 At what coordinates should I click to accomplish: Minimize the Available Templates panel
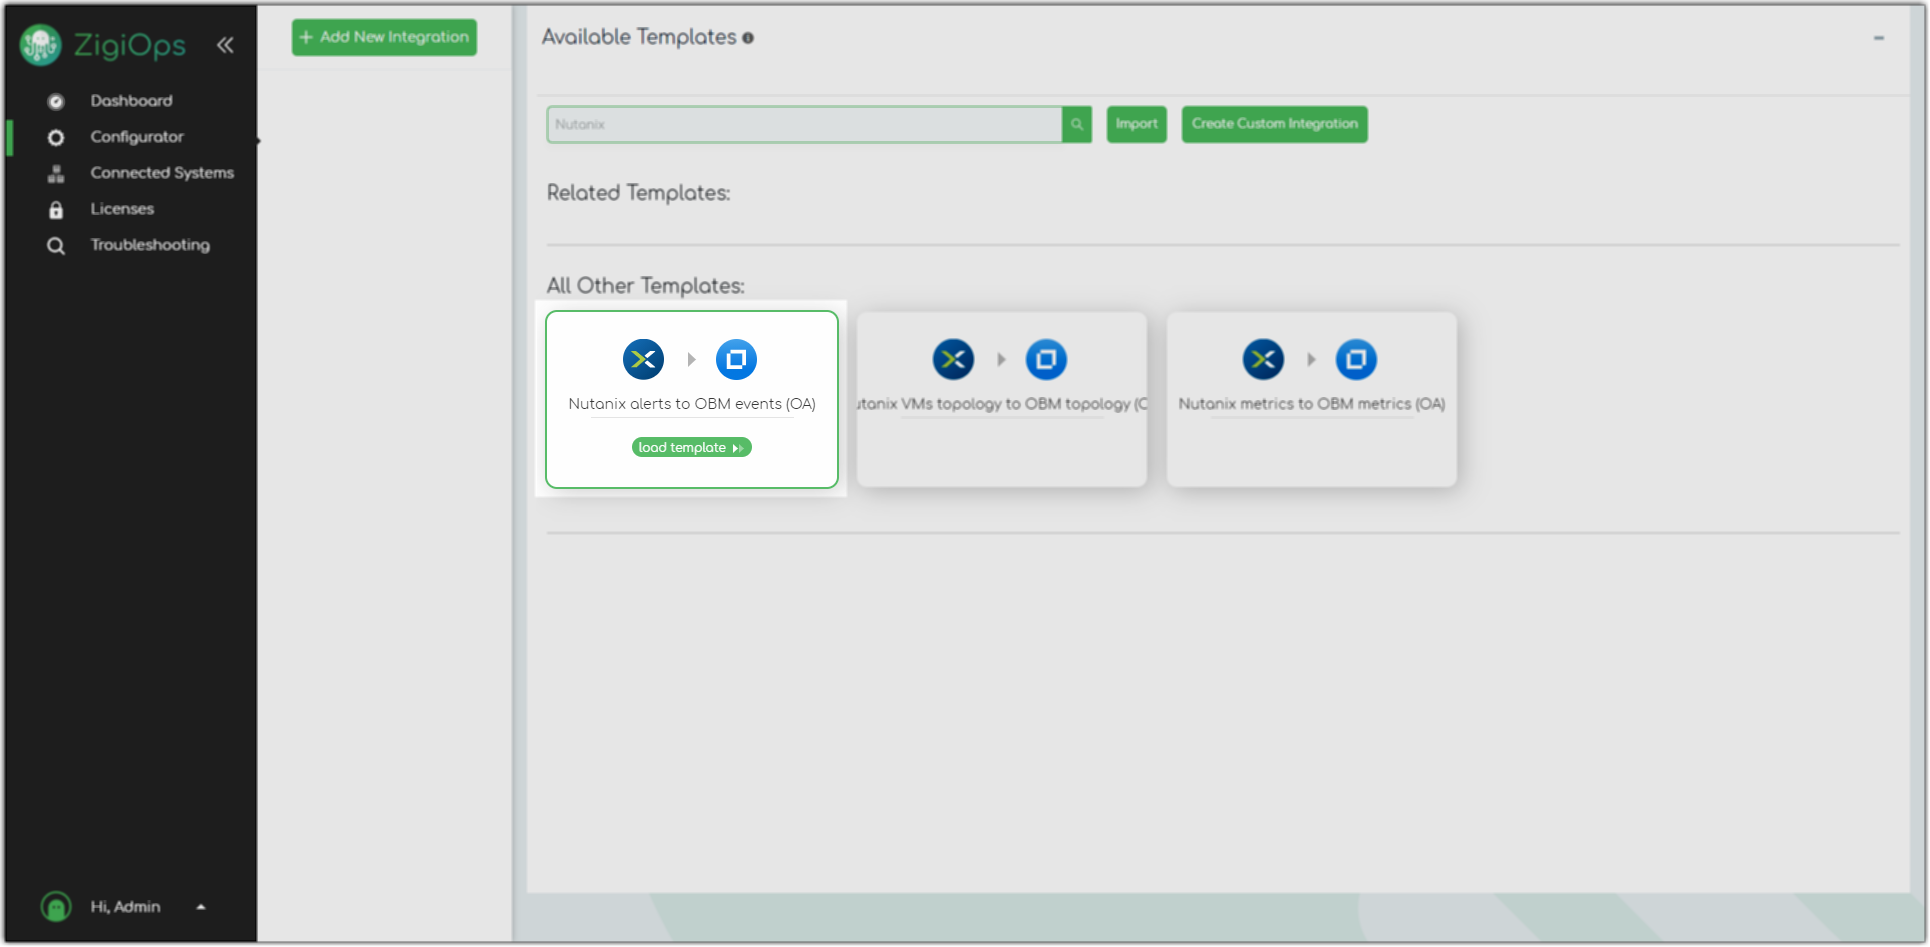pos(1879,38)
